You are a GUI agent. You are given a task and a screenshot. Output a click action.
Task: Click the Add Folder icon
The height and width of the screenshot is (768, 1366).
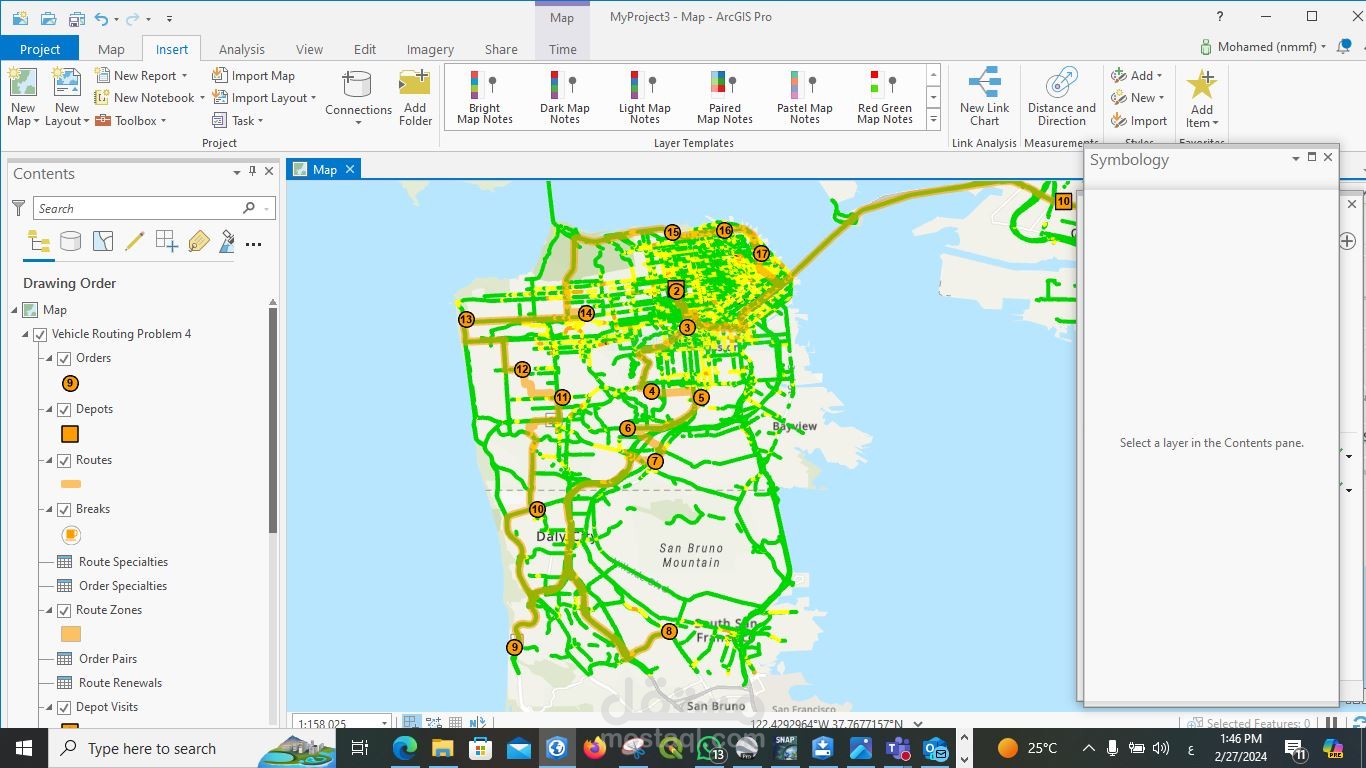point(415,83)
